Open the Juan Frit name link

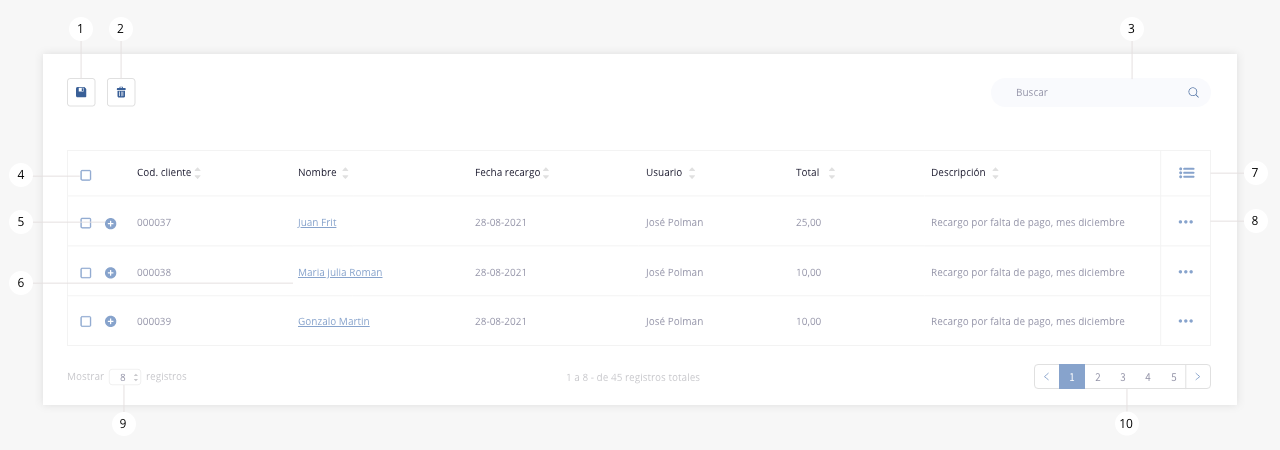click(317, 222)
